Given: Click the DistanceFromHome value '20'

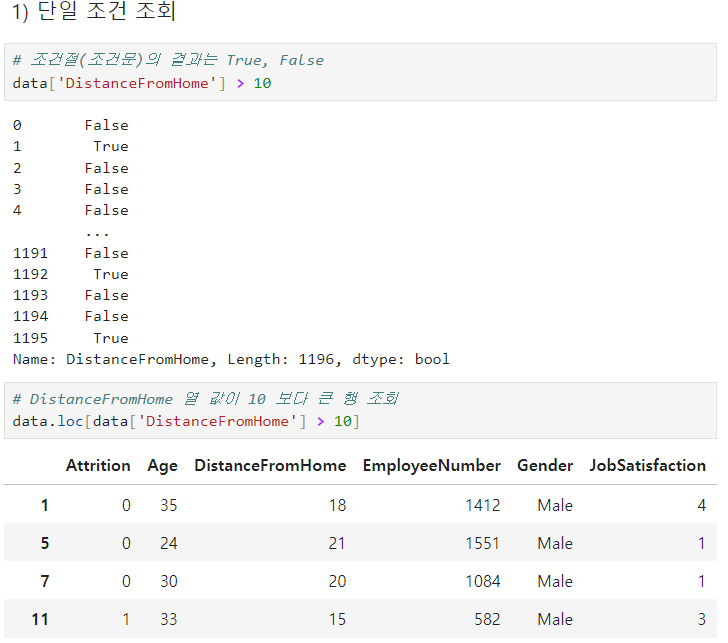Looking at the screenshot, I should [338, 581].
